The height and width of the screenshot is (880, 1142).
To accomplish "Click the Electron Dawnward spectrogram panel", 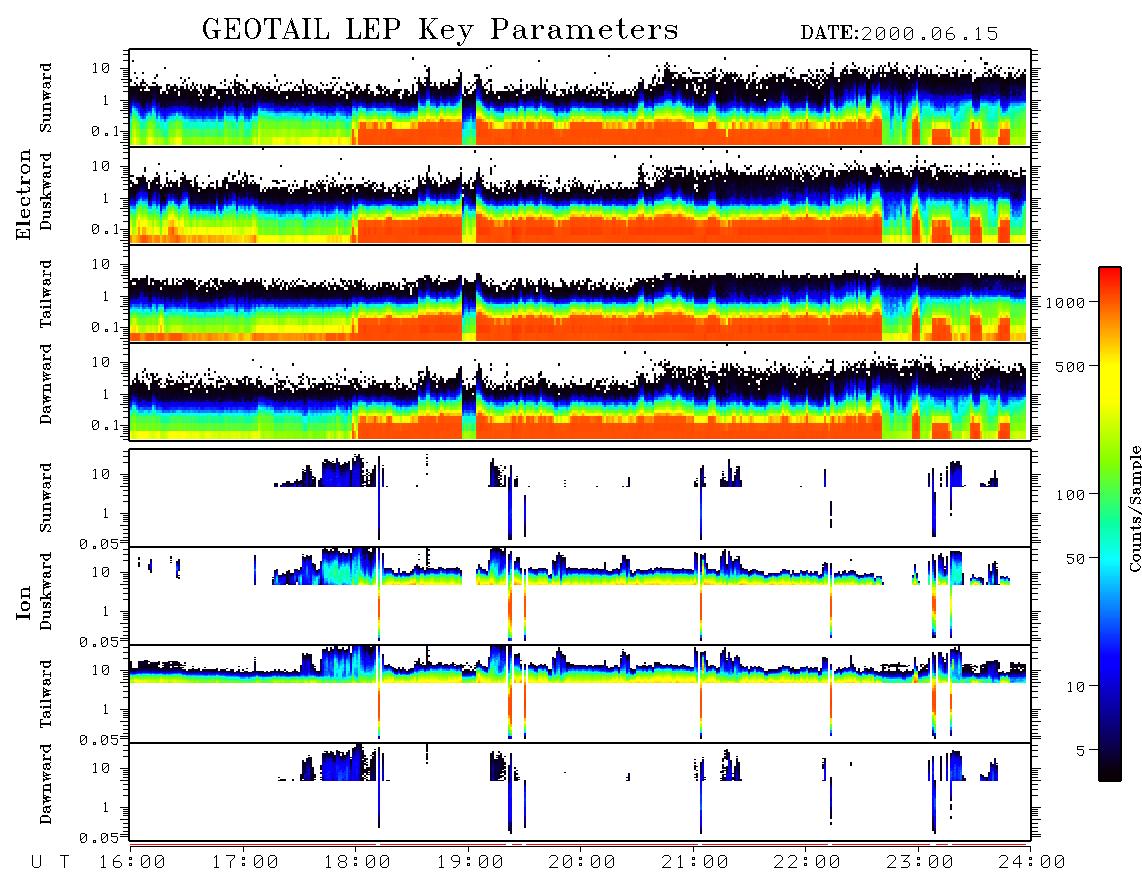I will tap(580, 391).
